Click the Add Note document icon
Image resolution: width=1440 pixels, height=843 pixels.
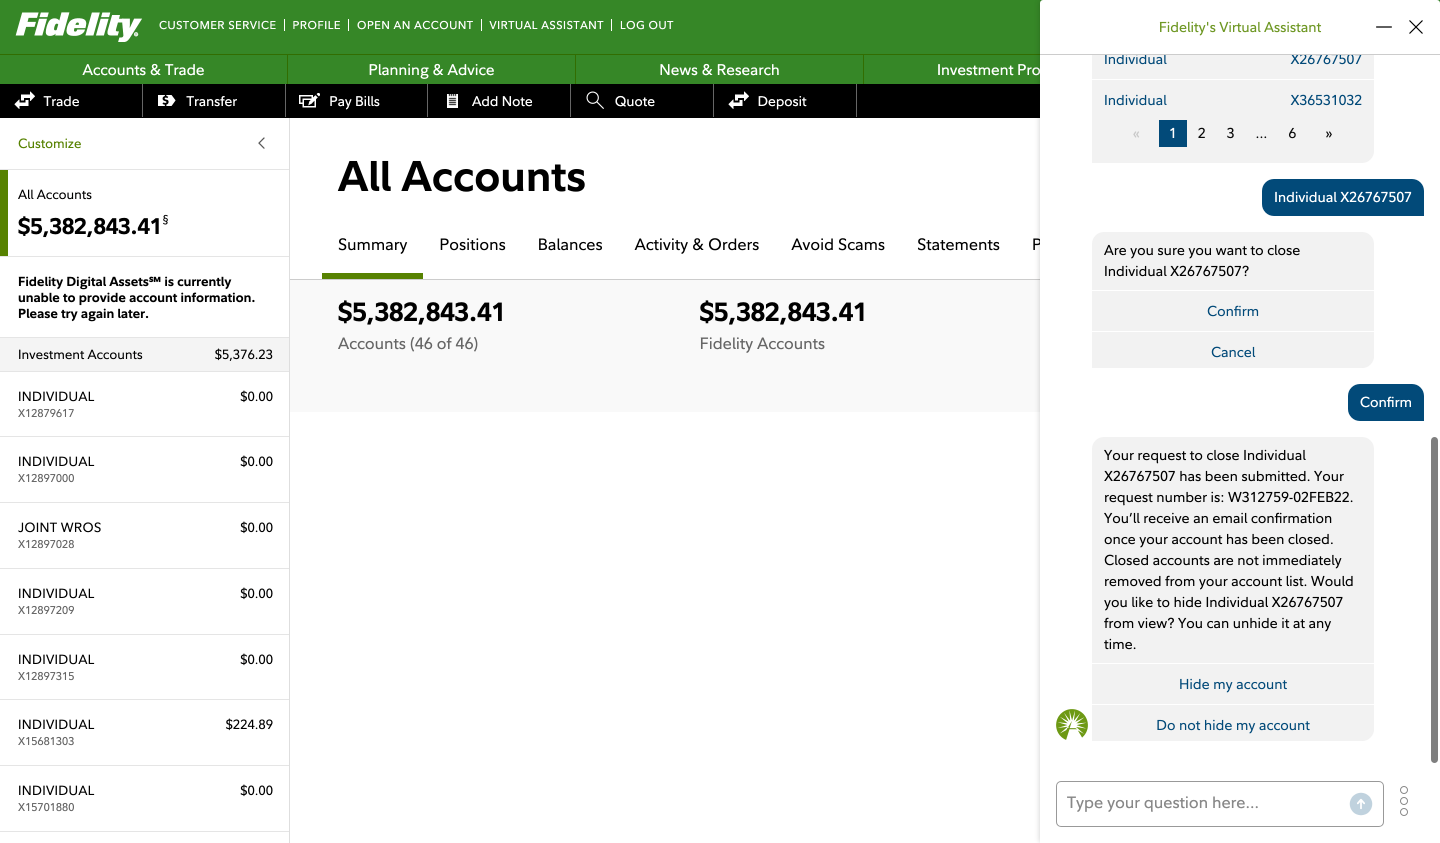coord(452,101)
